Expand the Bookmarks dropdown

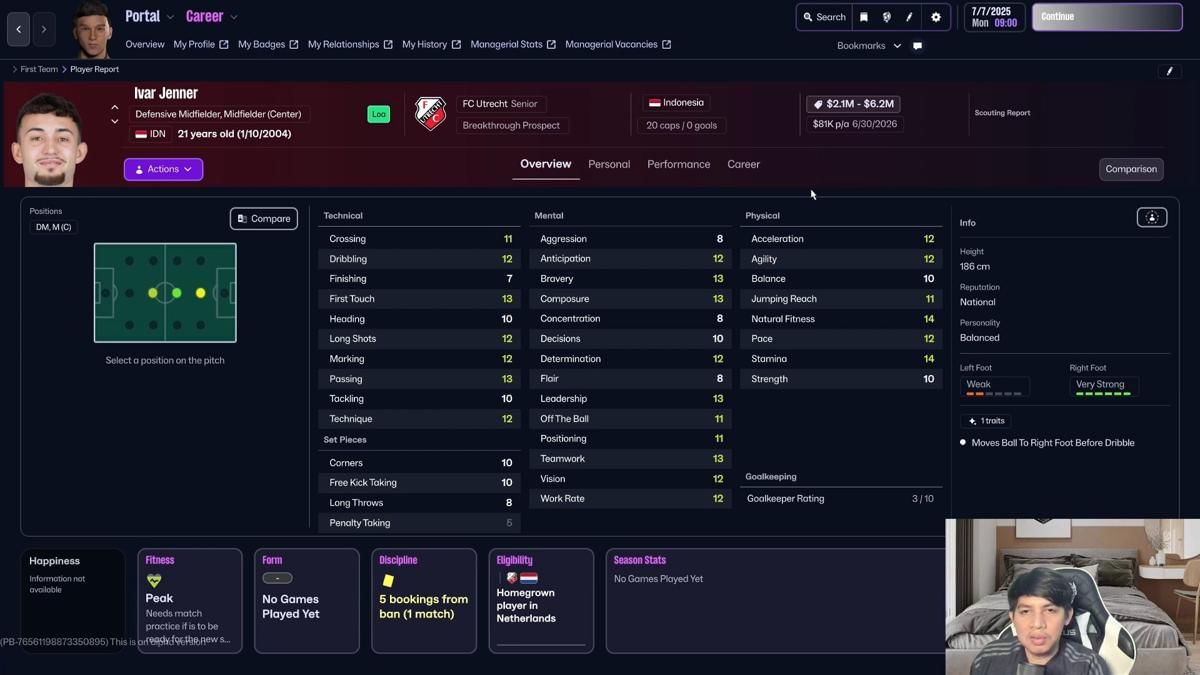tap(868, 46)
